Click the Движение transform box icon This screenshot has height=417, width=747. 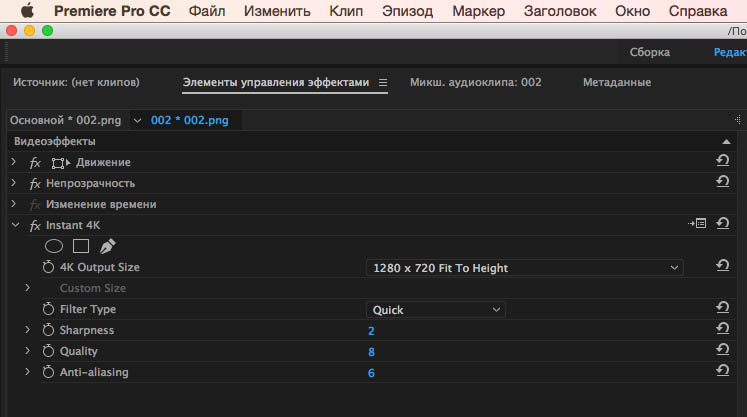pos(60,163)
